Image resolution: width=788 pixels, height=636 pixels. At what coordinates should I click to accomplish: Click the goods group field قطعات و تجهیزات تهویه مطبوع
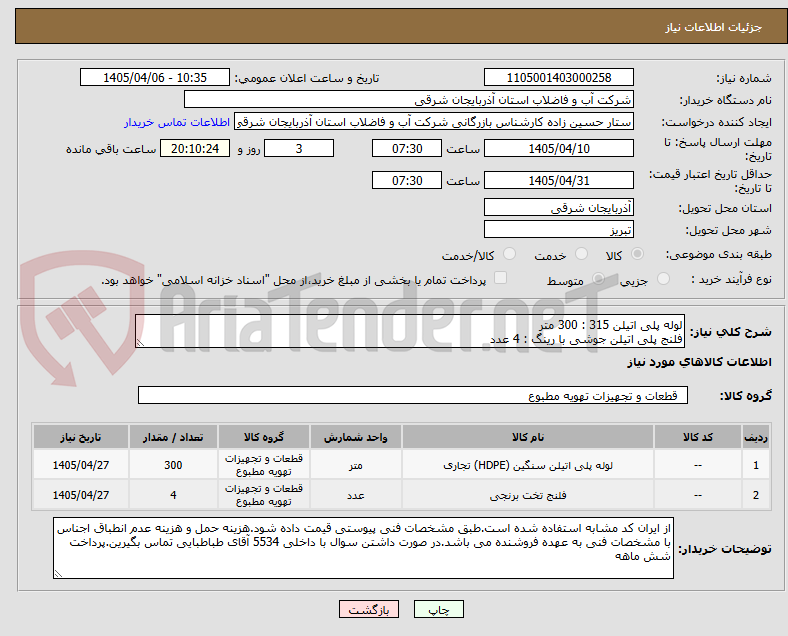[413, 395]
